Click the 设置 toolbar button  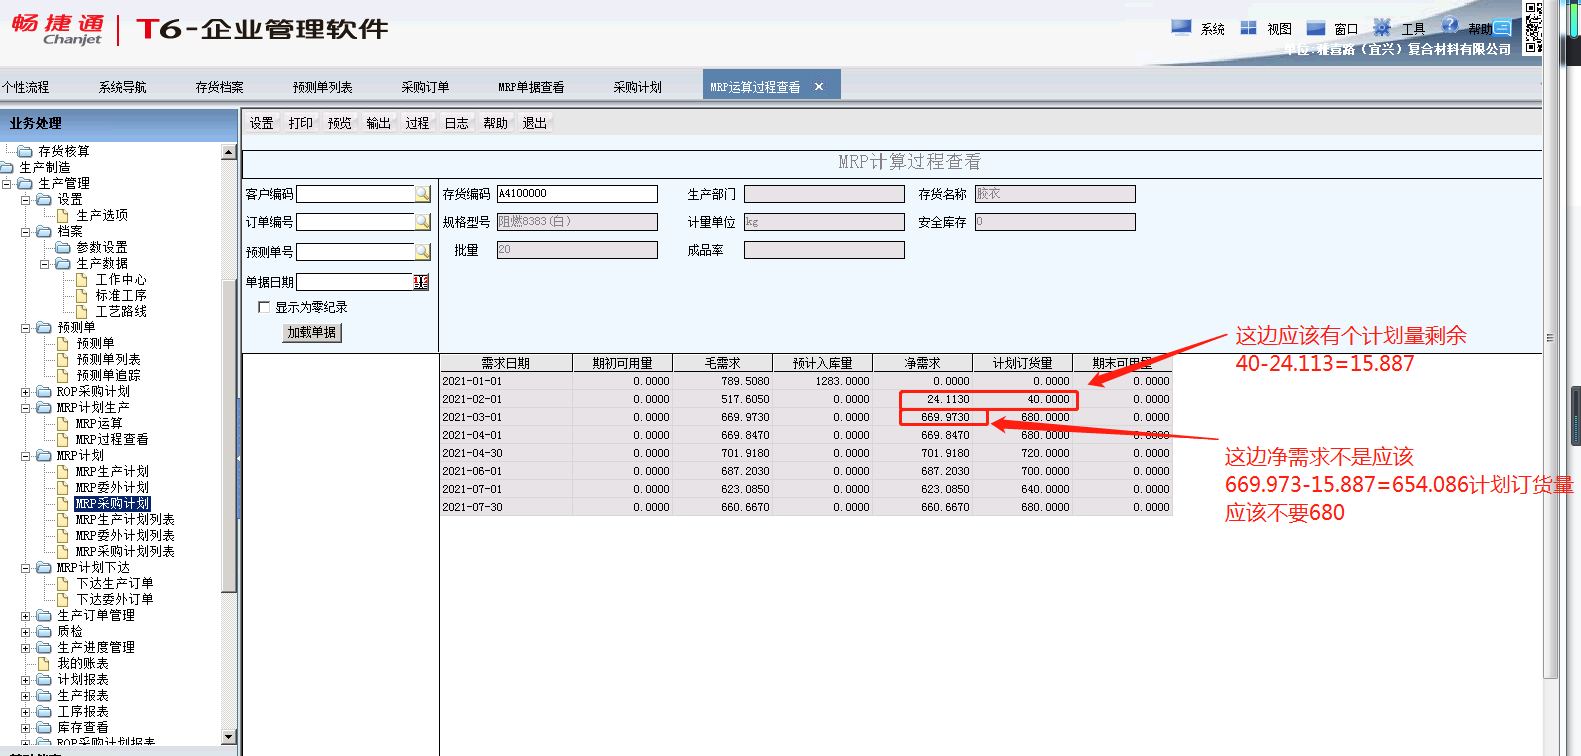262,123
